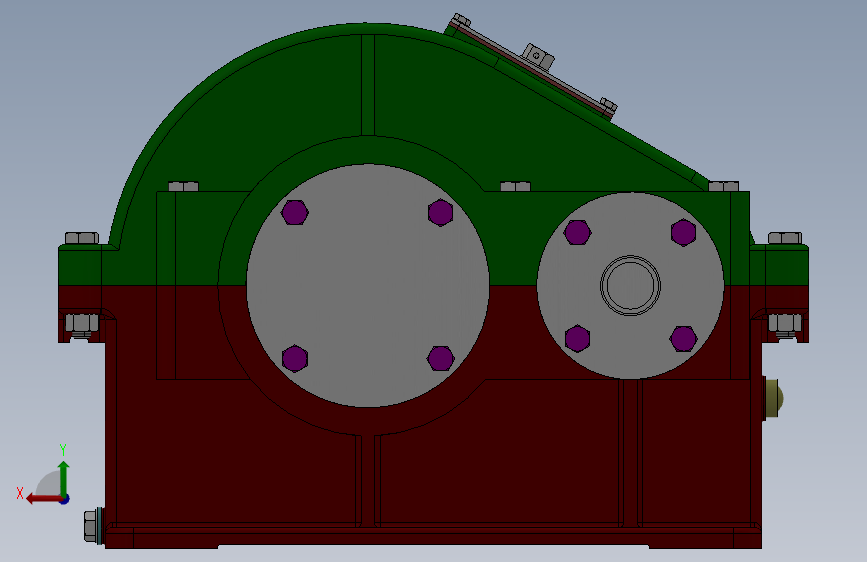Click the gray bolt head between the two covers
The image size is (867, 562).
coord(515,186)
